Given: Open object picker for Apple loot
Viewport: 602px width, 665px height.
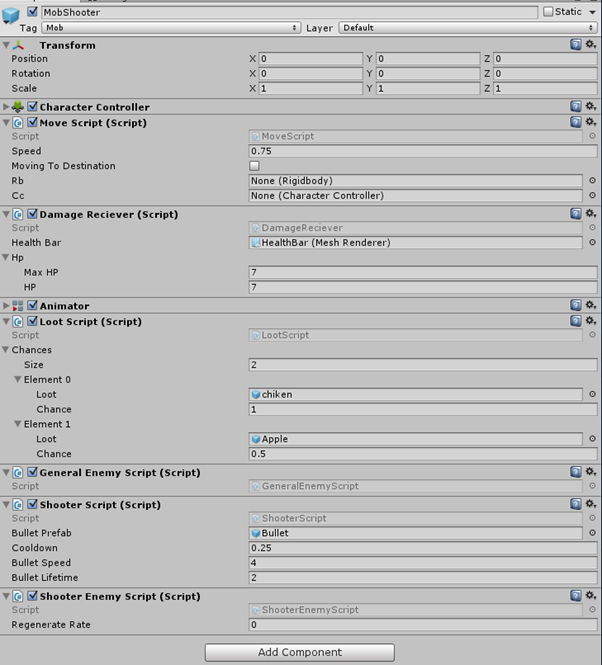Looking at the screenshot, I should [592, 439].
